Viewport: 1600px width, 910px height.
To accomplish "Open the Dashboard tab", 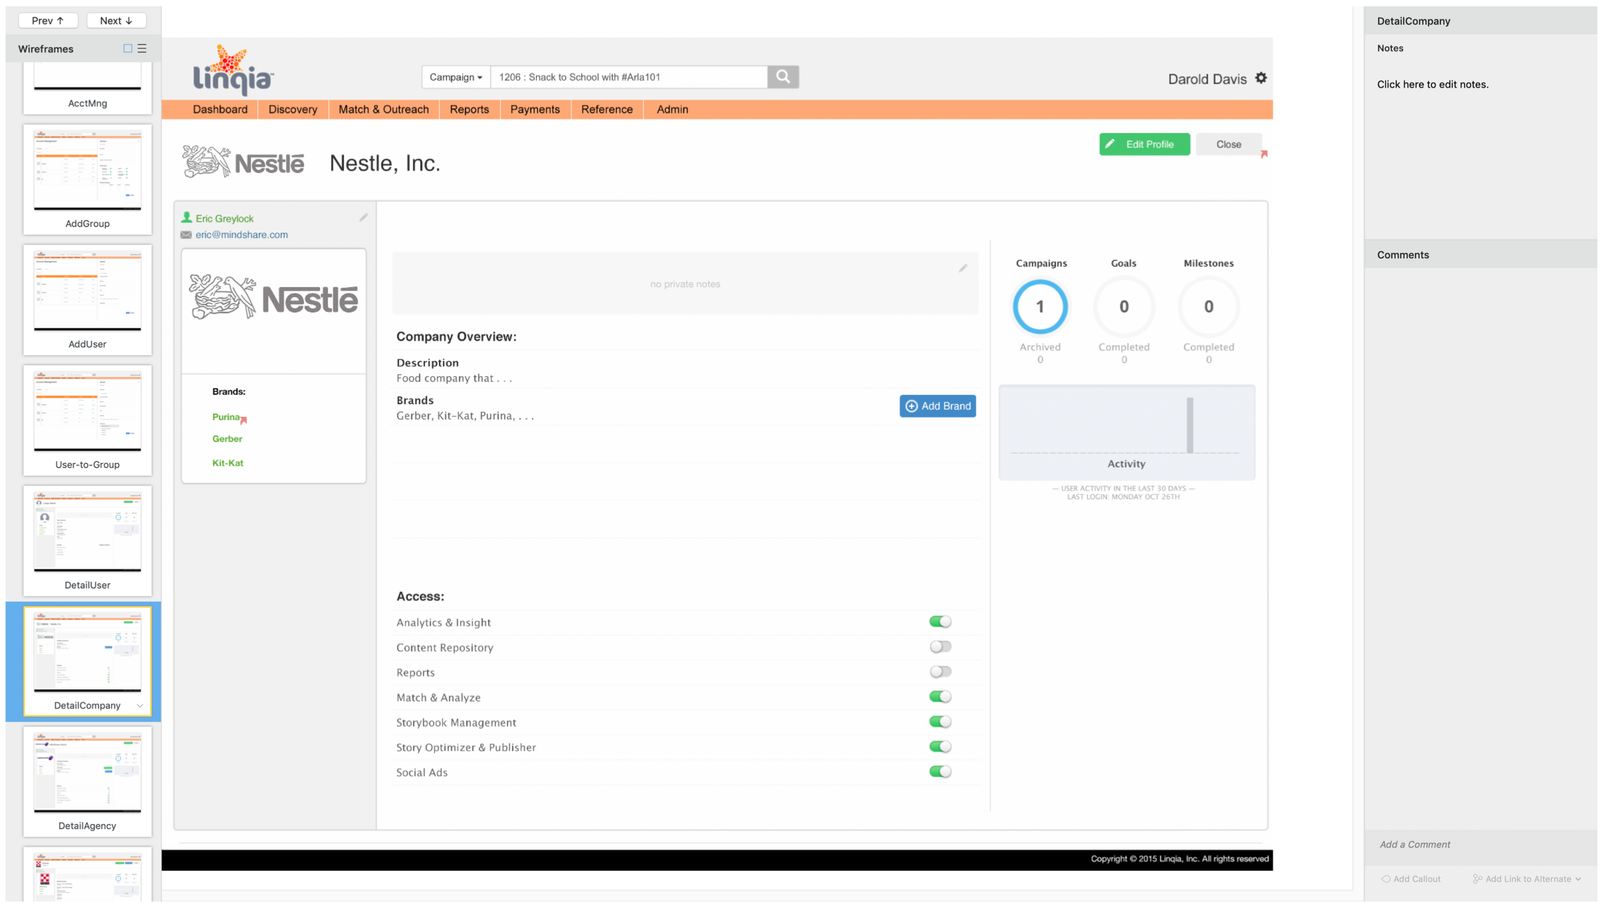I will (220, 110).
